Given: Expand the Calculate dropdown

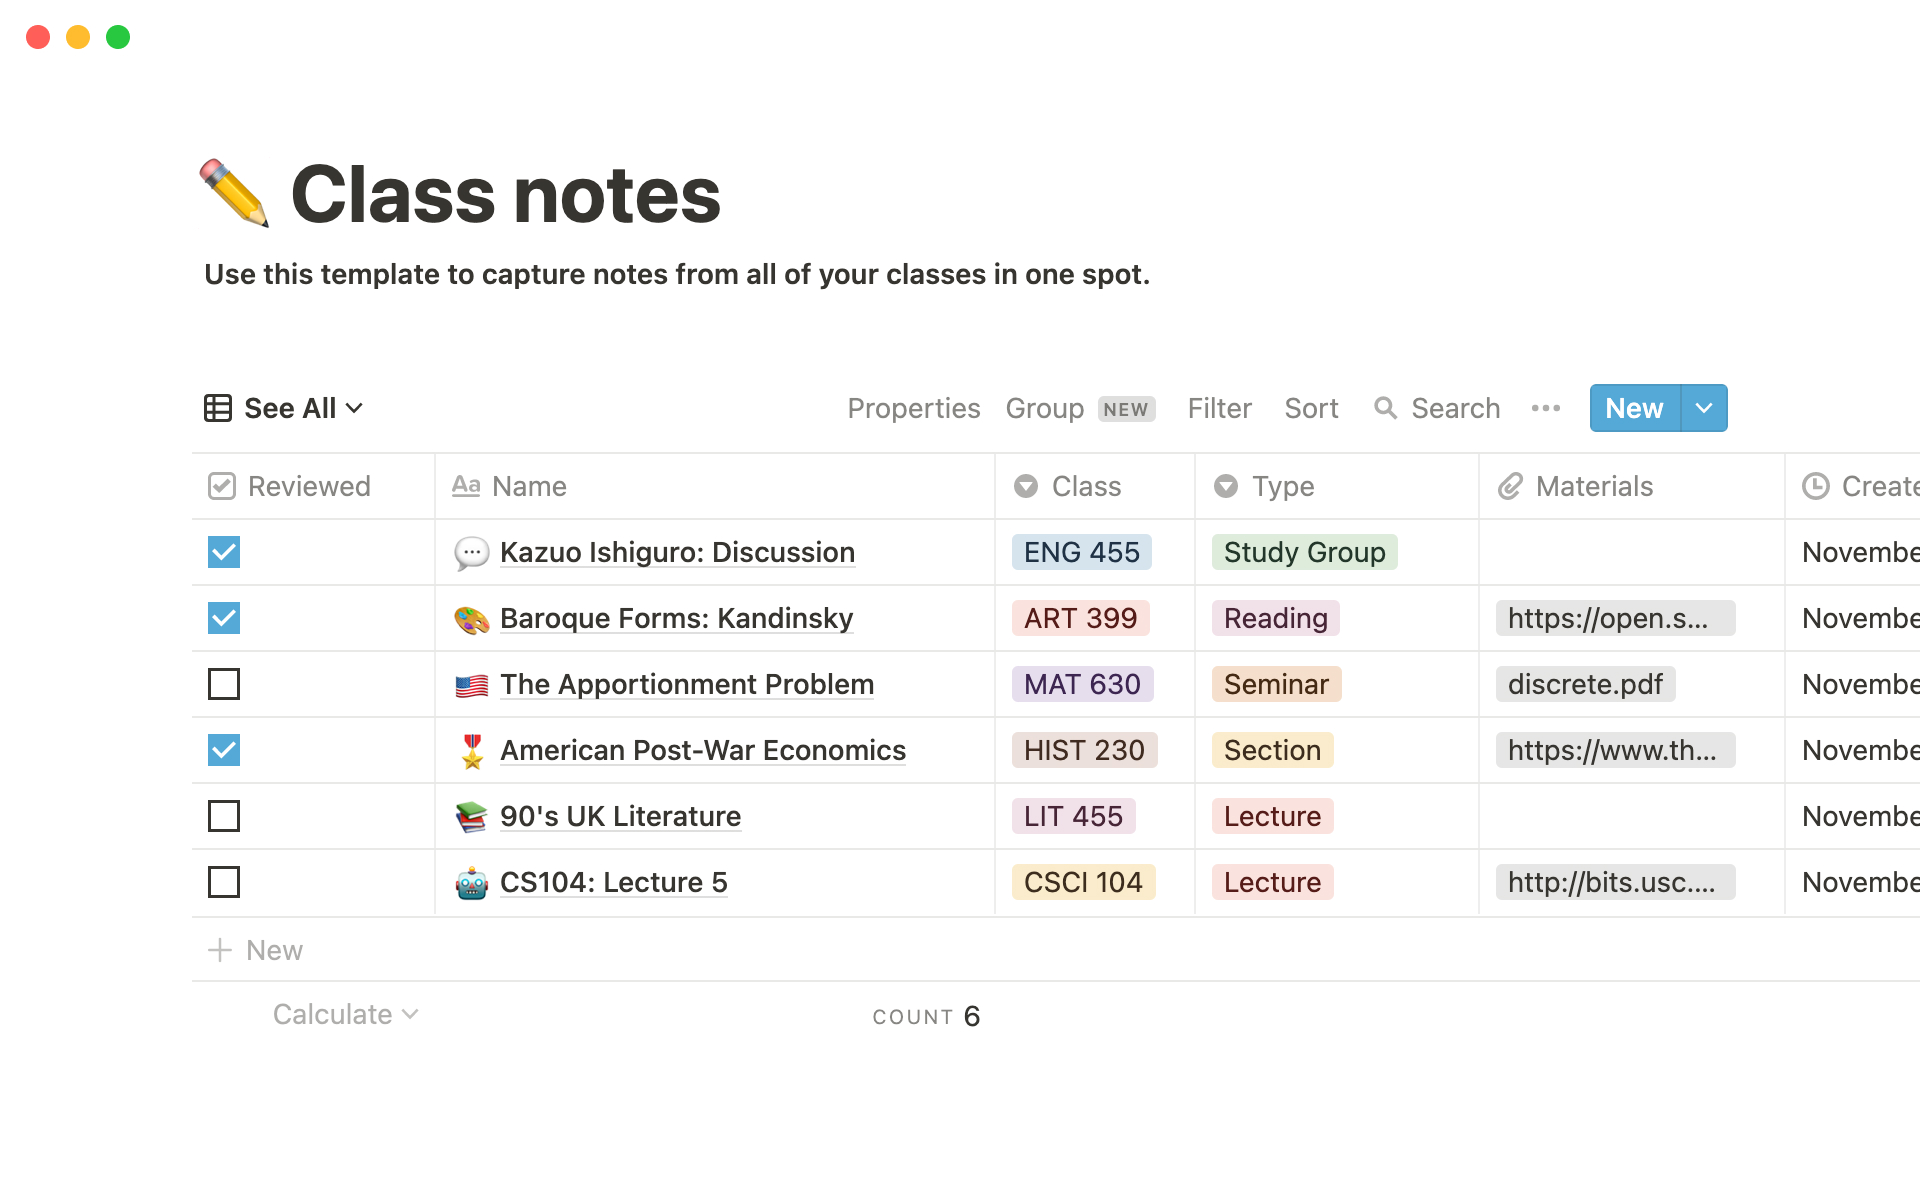Looking at the screenshot, I should [x=345, y=1014].
